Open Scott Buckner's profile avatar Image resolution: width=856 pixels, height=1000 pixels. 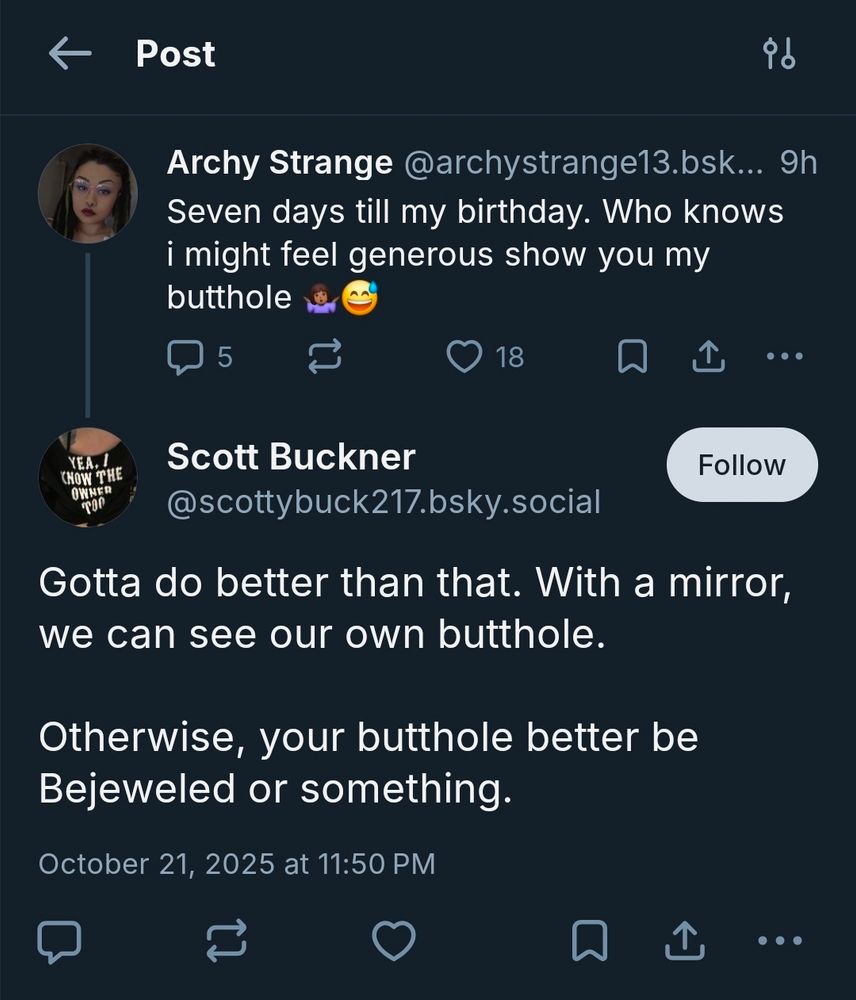tap(88, 477)
